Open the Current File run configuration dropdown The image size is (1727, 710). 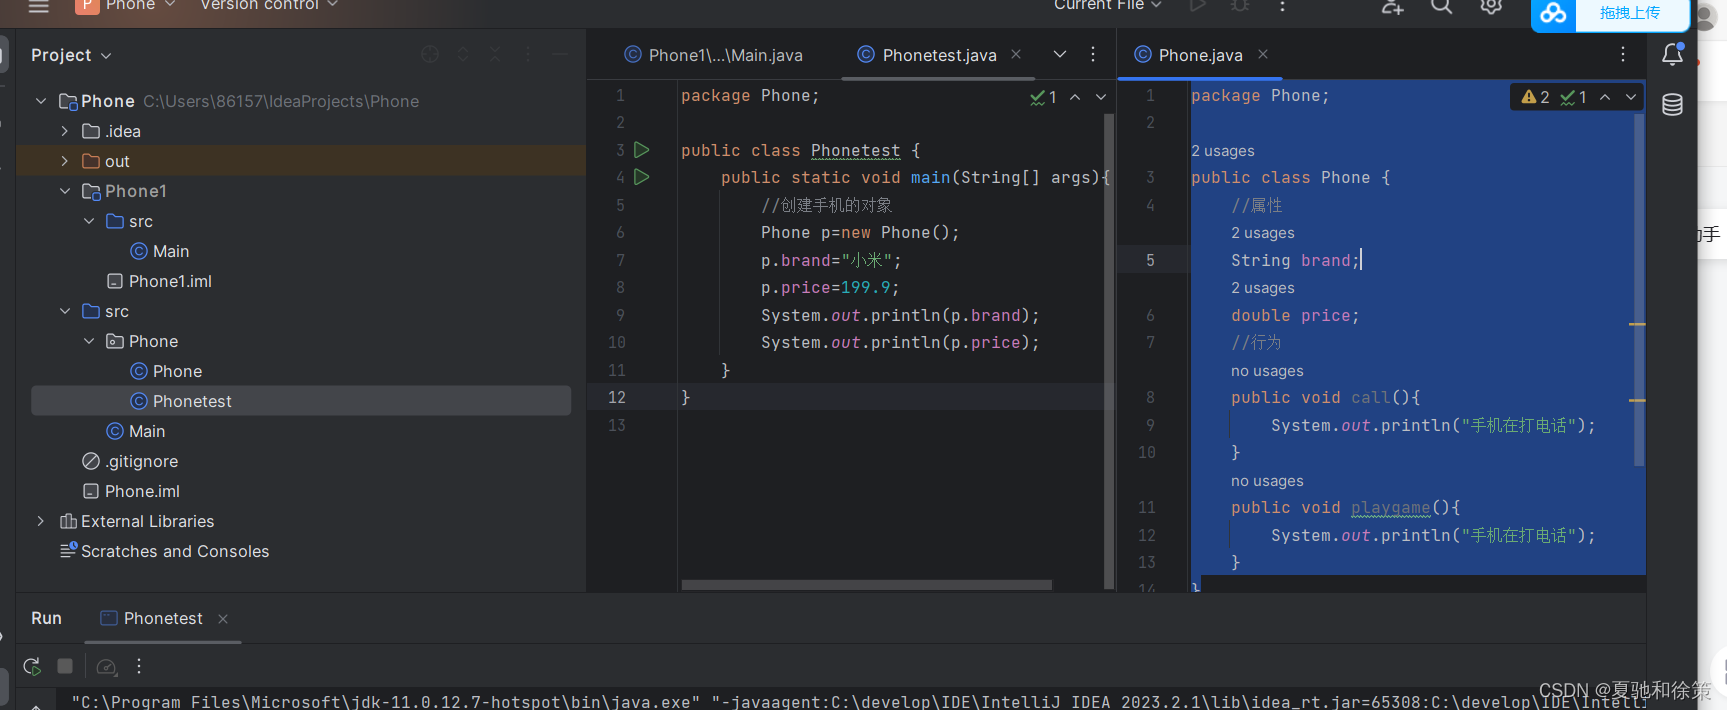pyautogui.click(x=1107, y=6)
